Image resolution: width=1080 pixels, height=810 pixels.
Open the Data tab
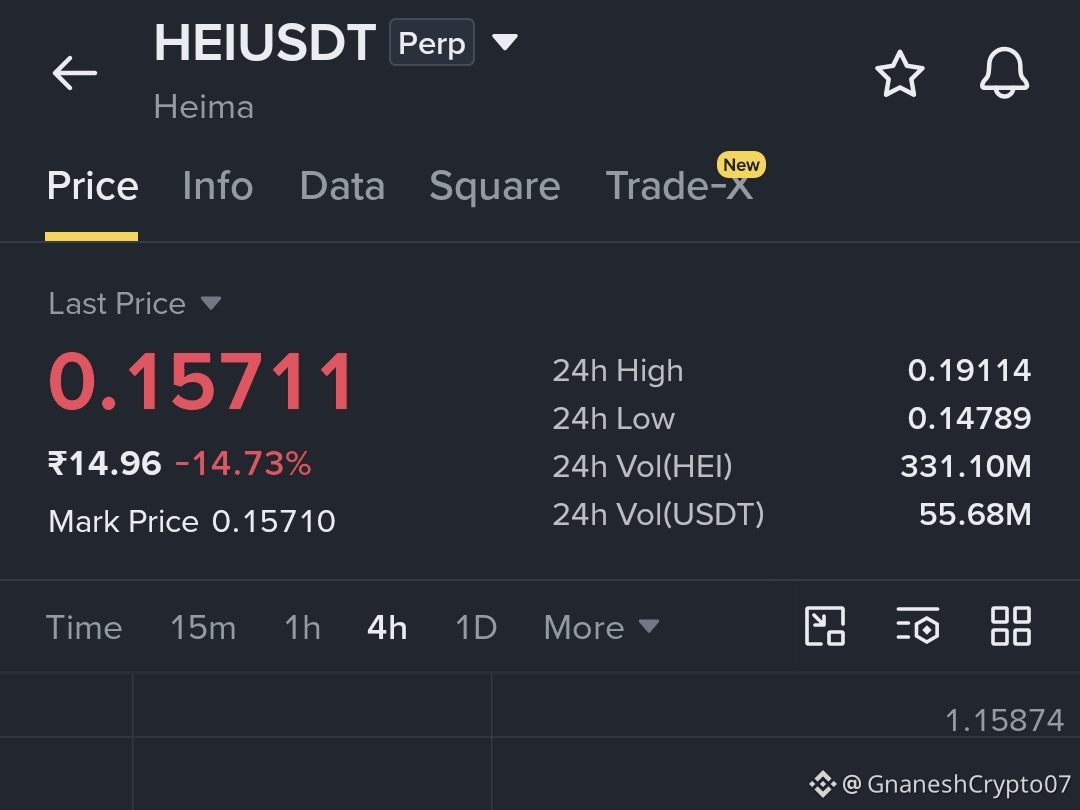[x=342, y=186]
